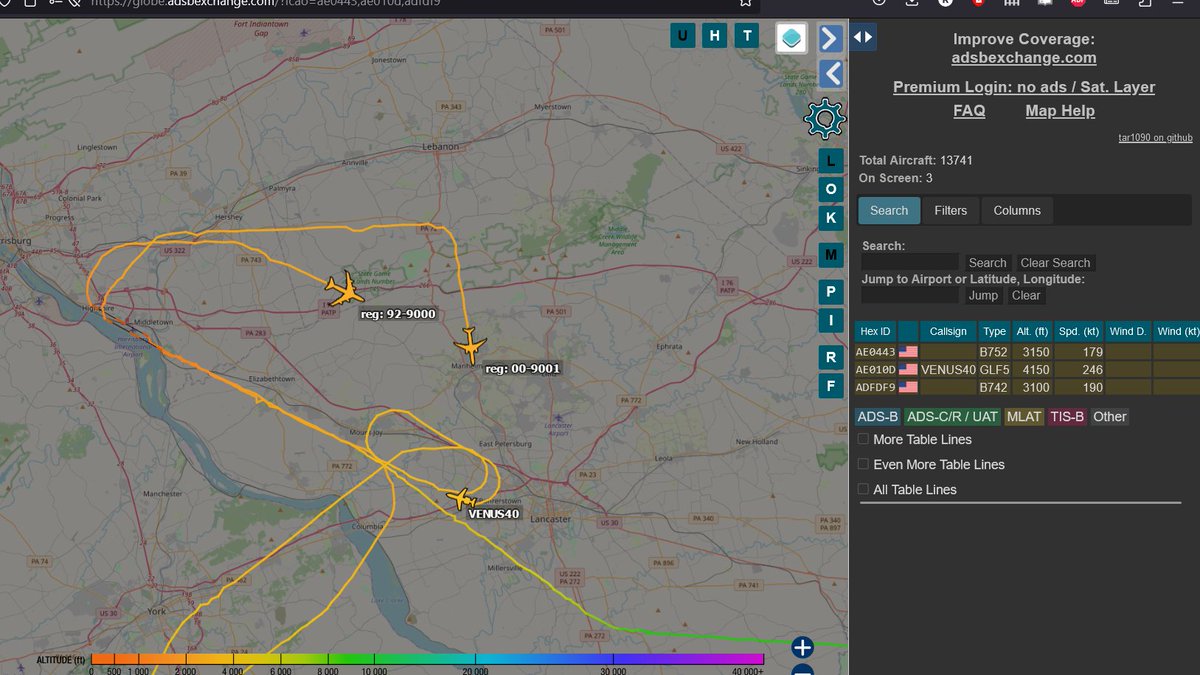Click the H map toggle button
Screen dimensions: 1200x675
tap(714, 37)
